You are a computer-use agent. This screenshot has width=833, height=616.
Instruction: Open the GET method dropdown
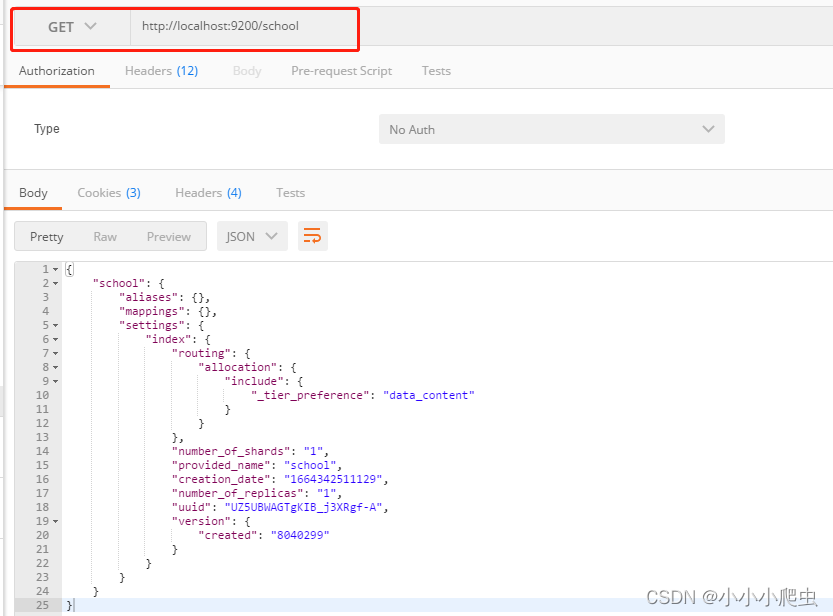point(72,27)
